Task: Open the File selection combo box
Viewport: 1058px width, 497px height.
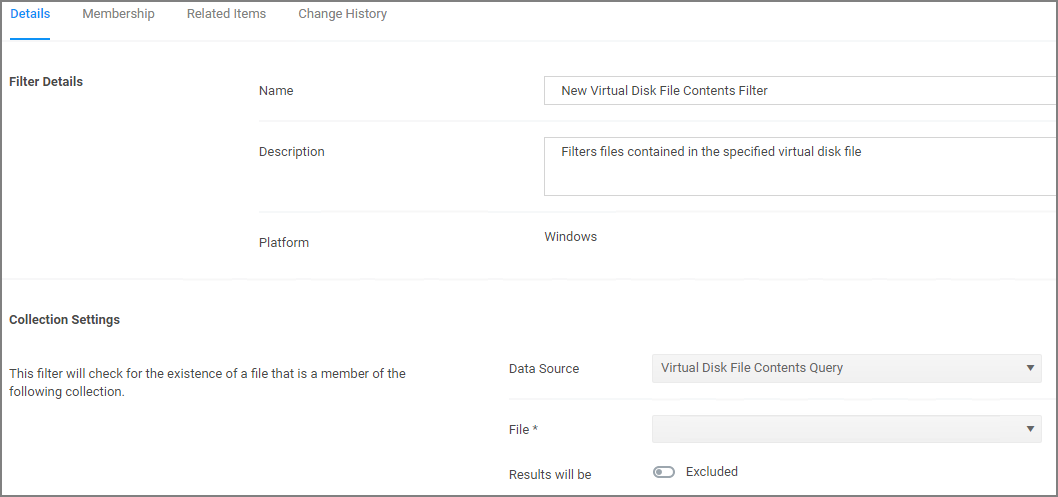Action: [x=846, y=429]
